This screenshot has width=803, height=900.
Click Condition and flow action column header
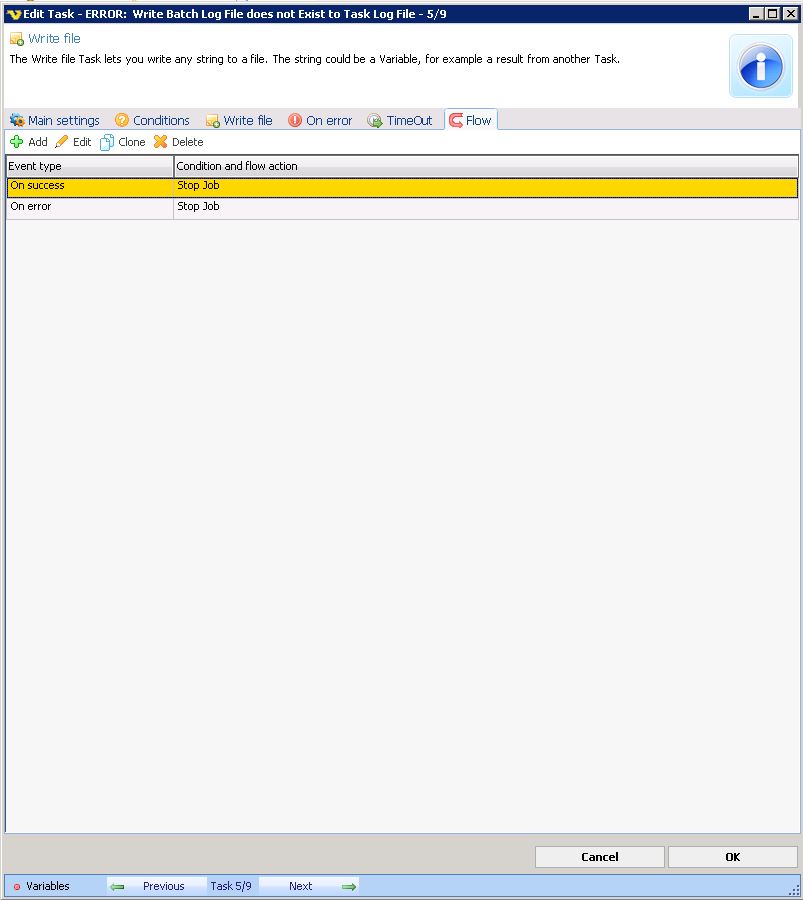point(485,166)
